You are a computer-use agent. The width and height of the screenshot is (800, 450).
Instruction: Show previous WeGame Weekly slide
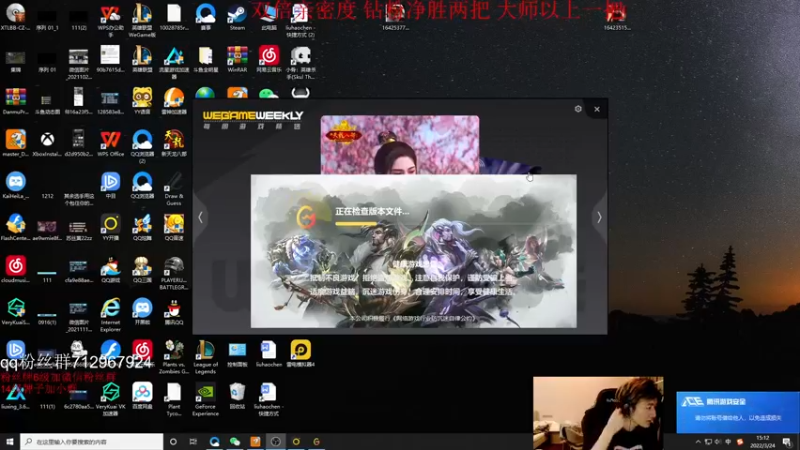pos(201,217)
